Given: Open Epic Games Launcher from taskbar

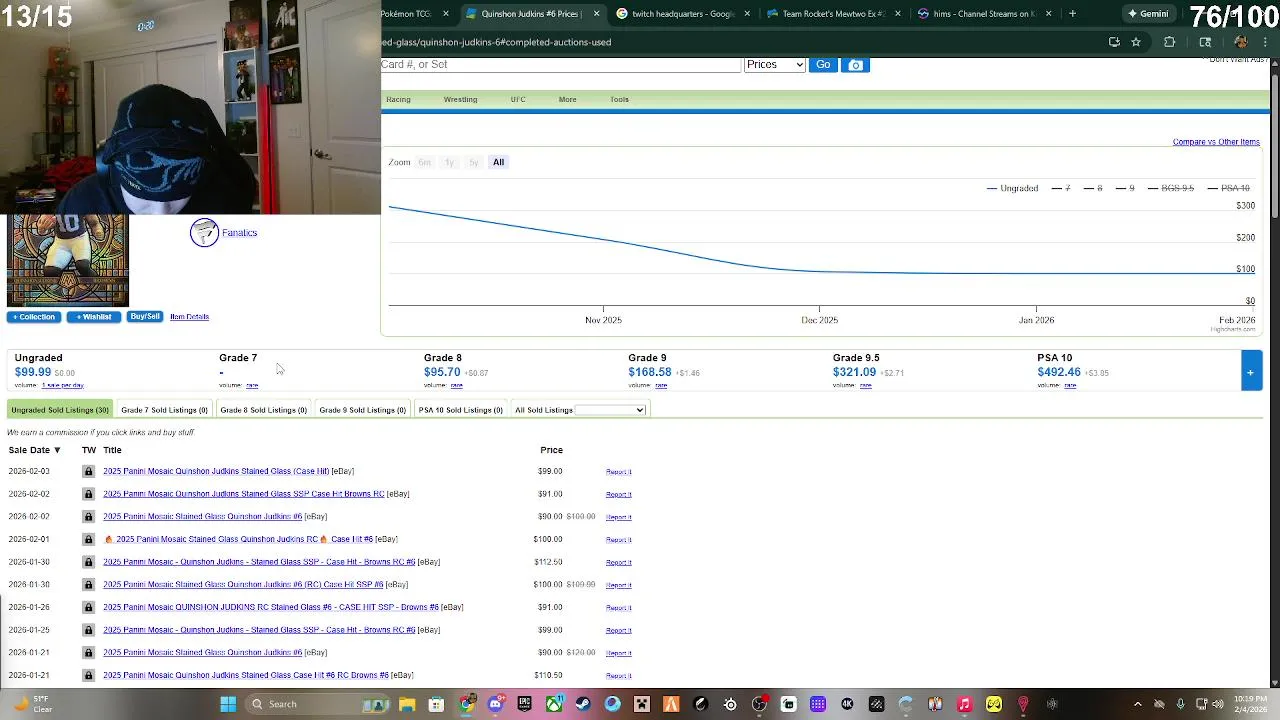Looking at the screenshot, I should click(x=524, y=704).
